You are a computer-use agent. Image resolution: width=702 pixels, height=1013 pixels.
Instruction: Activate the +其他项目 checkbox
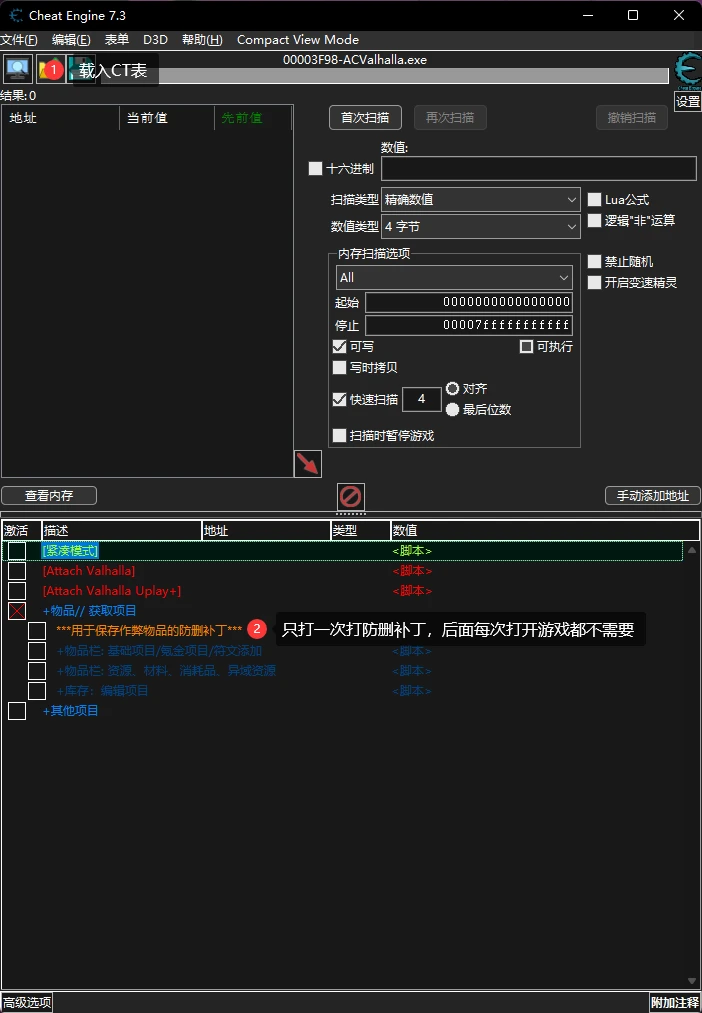[17, 711]
